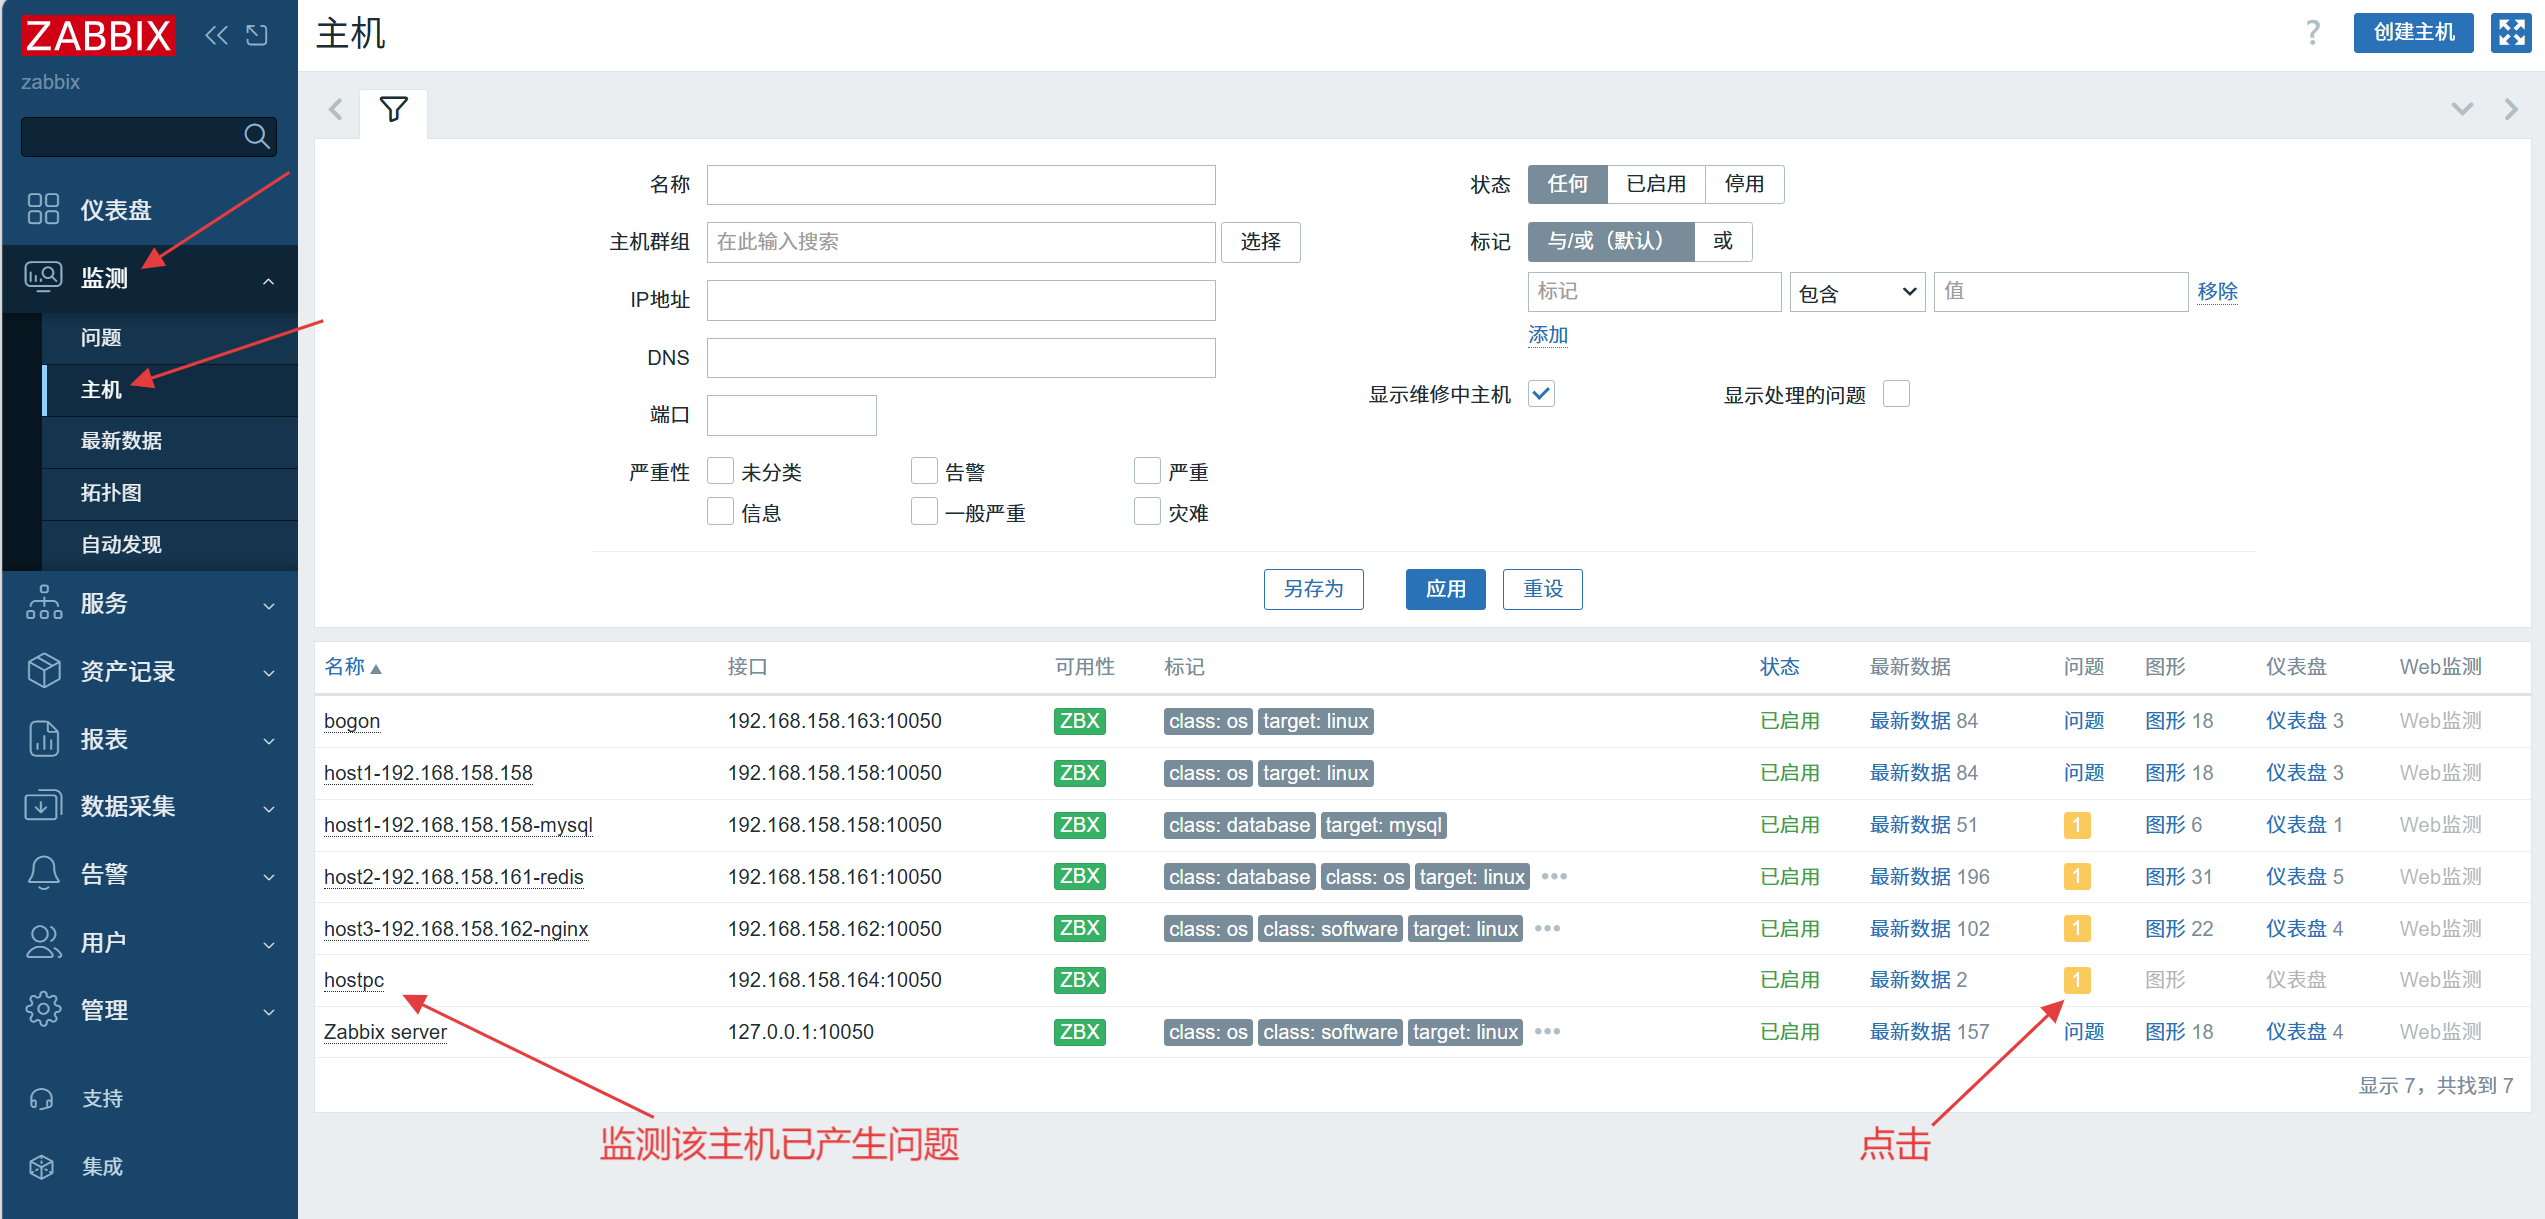The height and width of the screenshot is (1219, 2545).
Task: Click the 集成 integrations icon
Action: 42,1167
